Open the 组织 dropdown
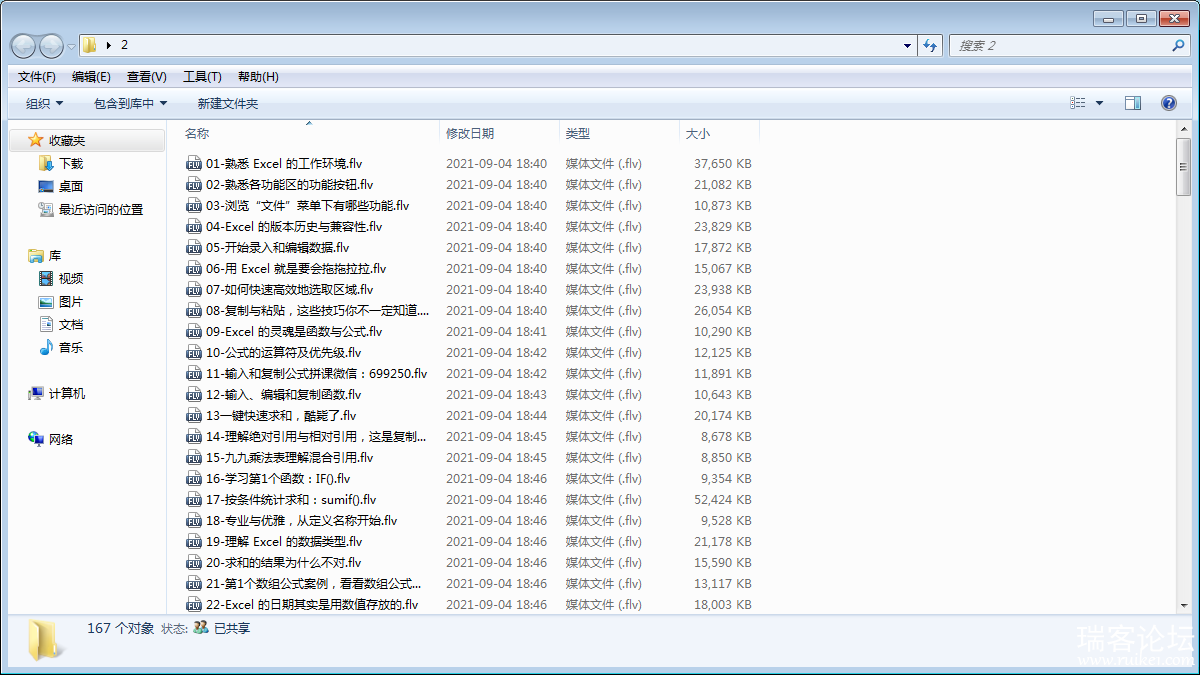 44,104
